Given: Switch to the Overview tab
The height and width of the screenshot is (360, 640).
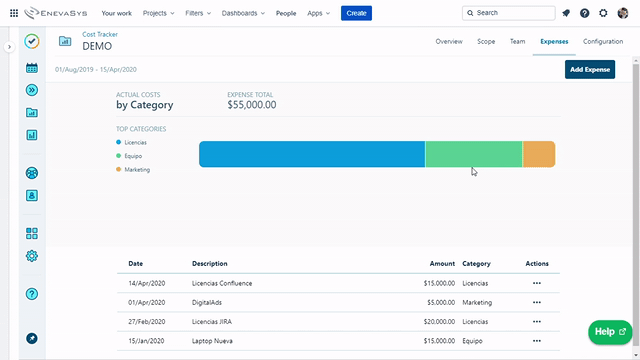Looking at the screenshot, I should click(449, 41).
